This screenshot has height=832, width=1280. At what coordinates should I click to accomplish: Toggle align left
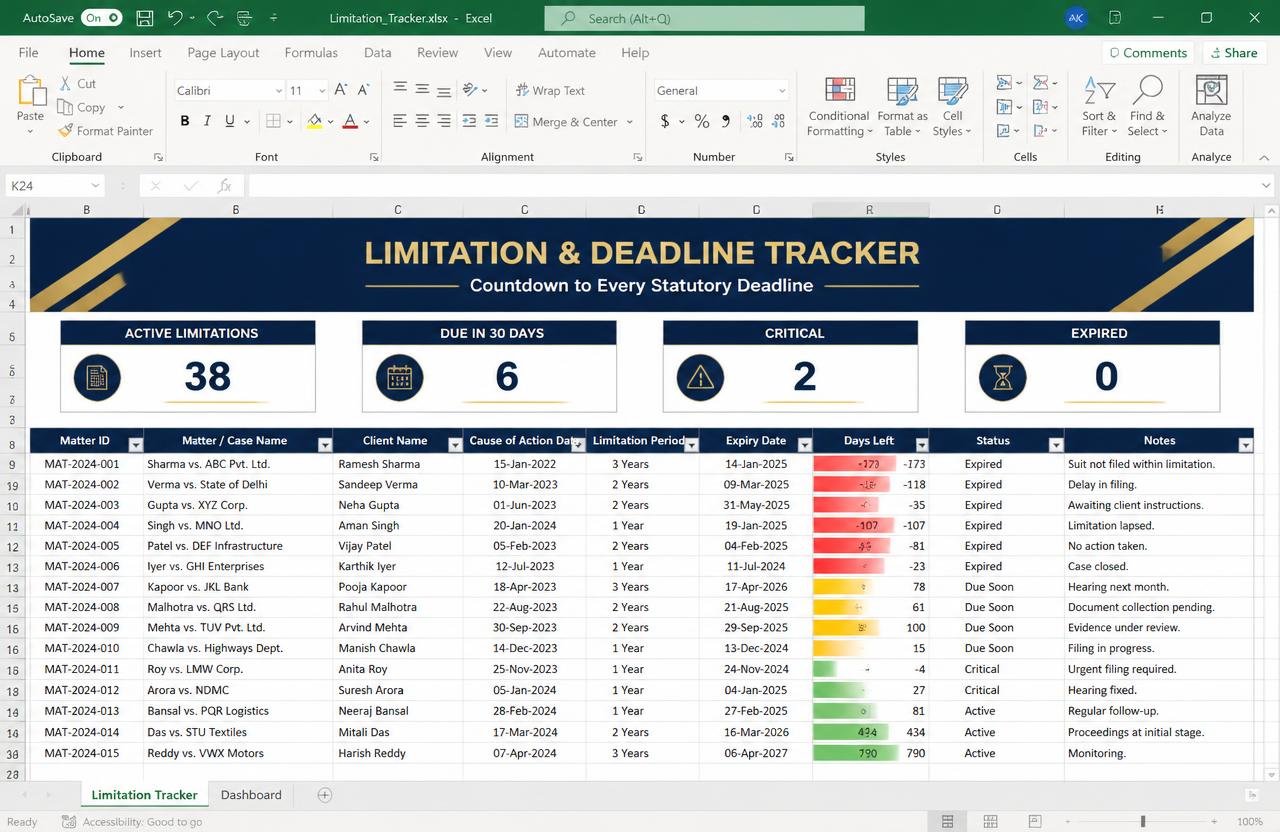click(x=399, y=121)
